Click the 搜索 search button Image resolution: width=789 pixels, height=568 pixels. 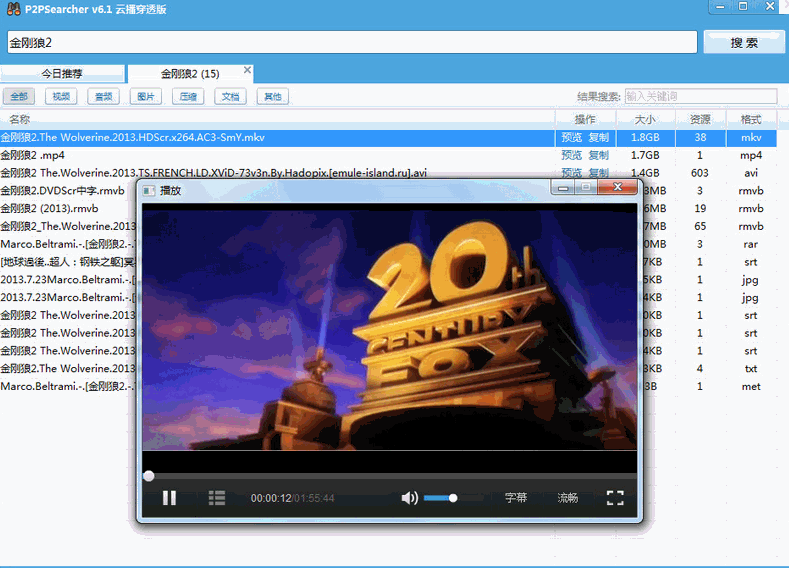[744, 43]
